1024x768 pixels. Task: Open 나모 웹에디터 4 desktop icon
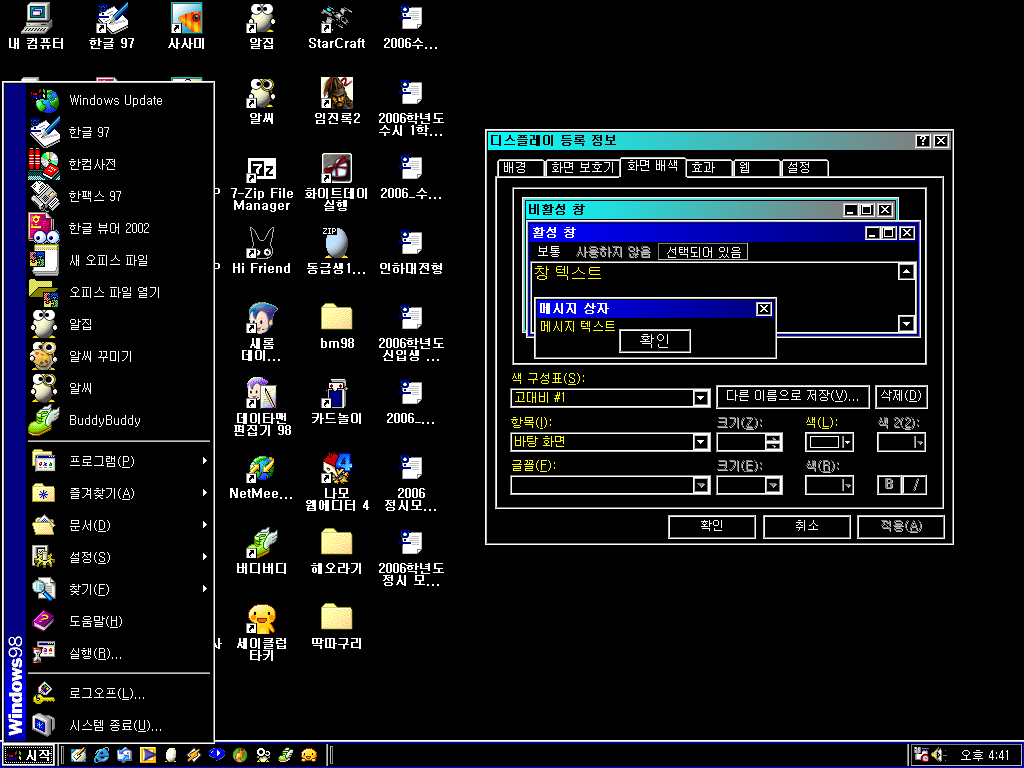(336, 483)
